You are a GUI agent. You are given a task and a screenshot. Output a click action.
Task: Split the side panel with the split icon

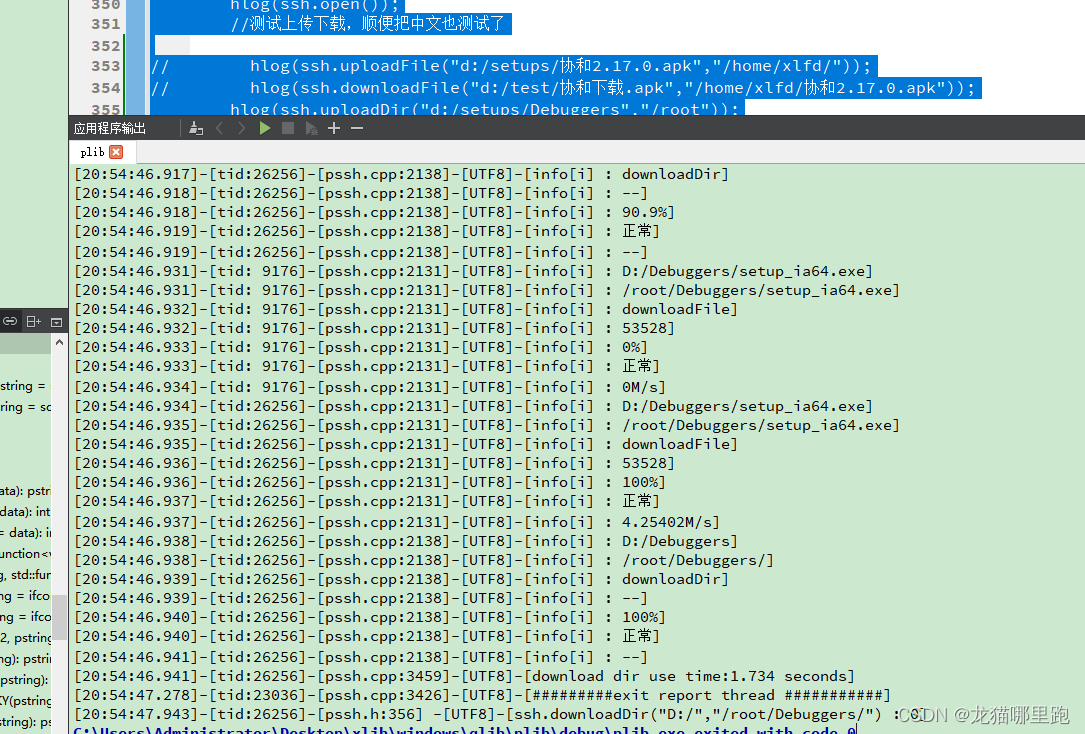(33, 322)
